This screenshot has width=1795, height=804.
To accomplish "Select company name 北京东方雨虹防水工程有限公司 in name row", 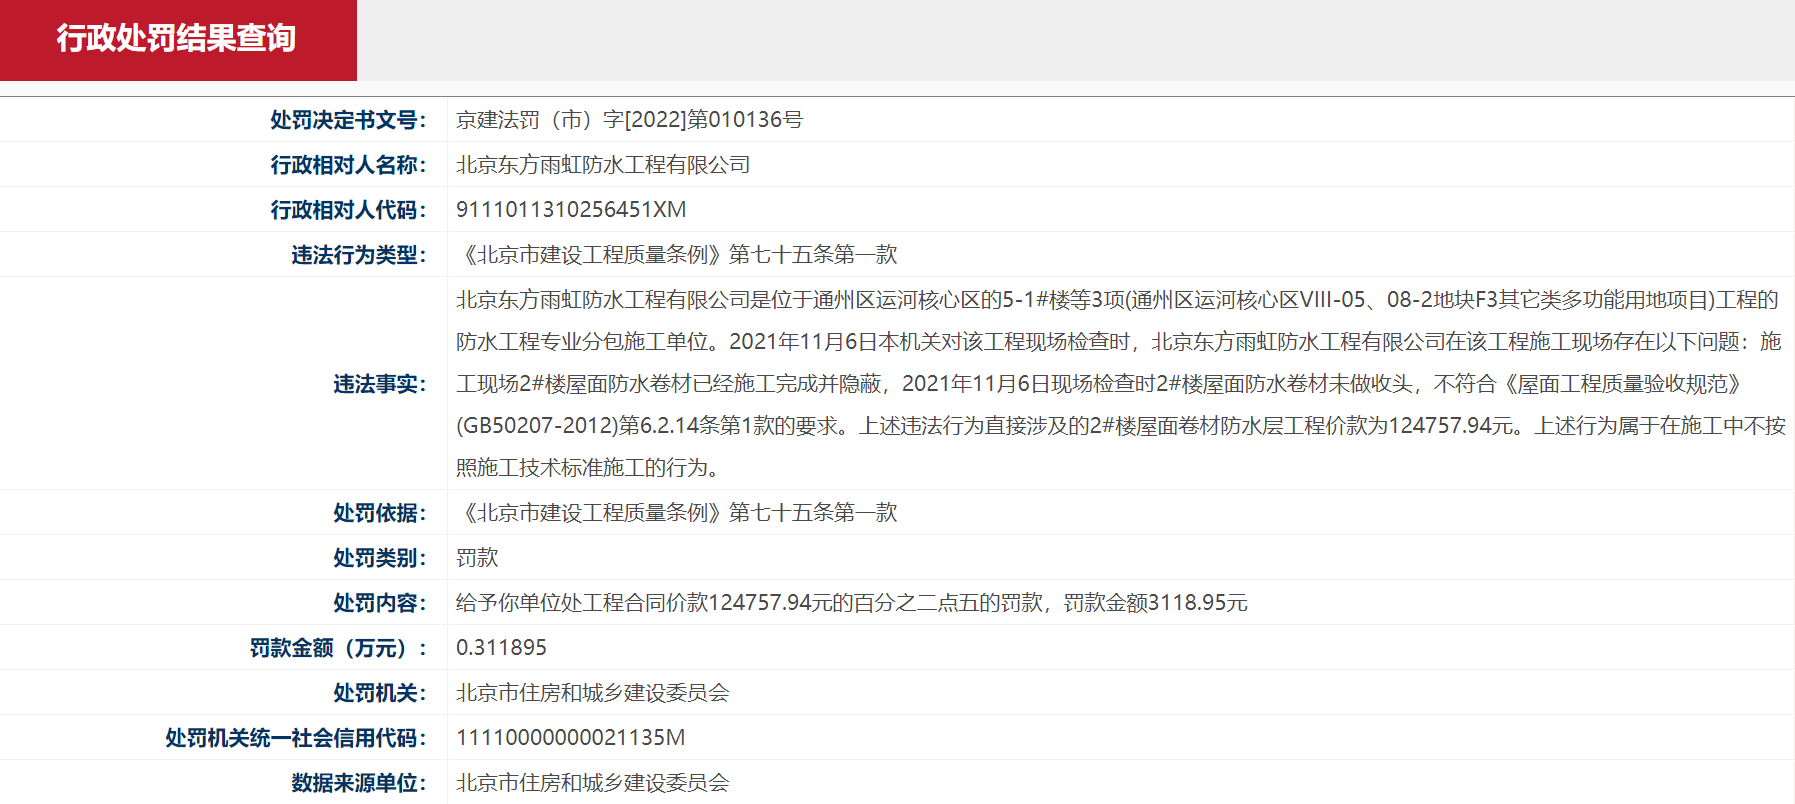I will point(603,165).
